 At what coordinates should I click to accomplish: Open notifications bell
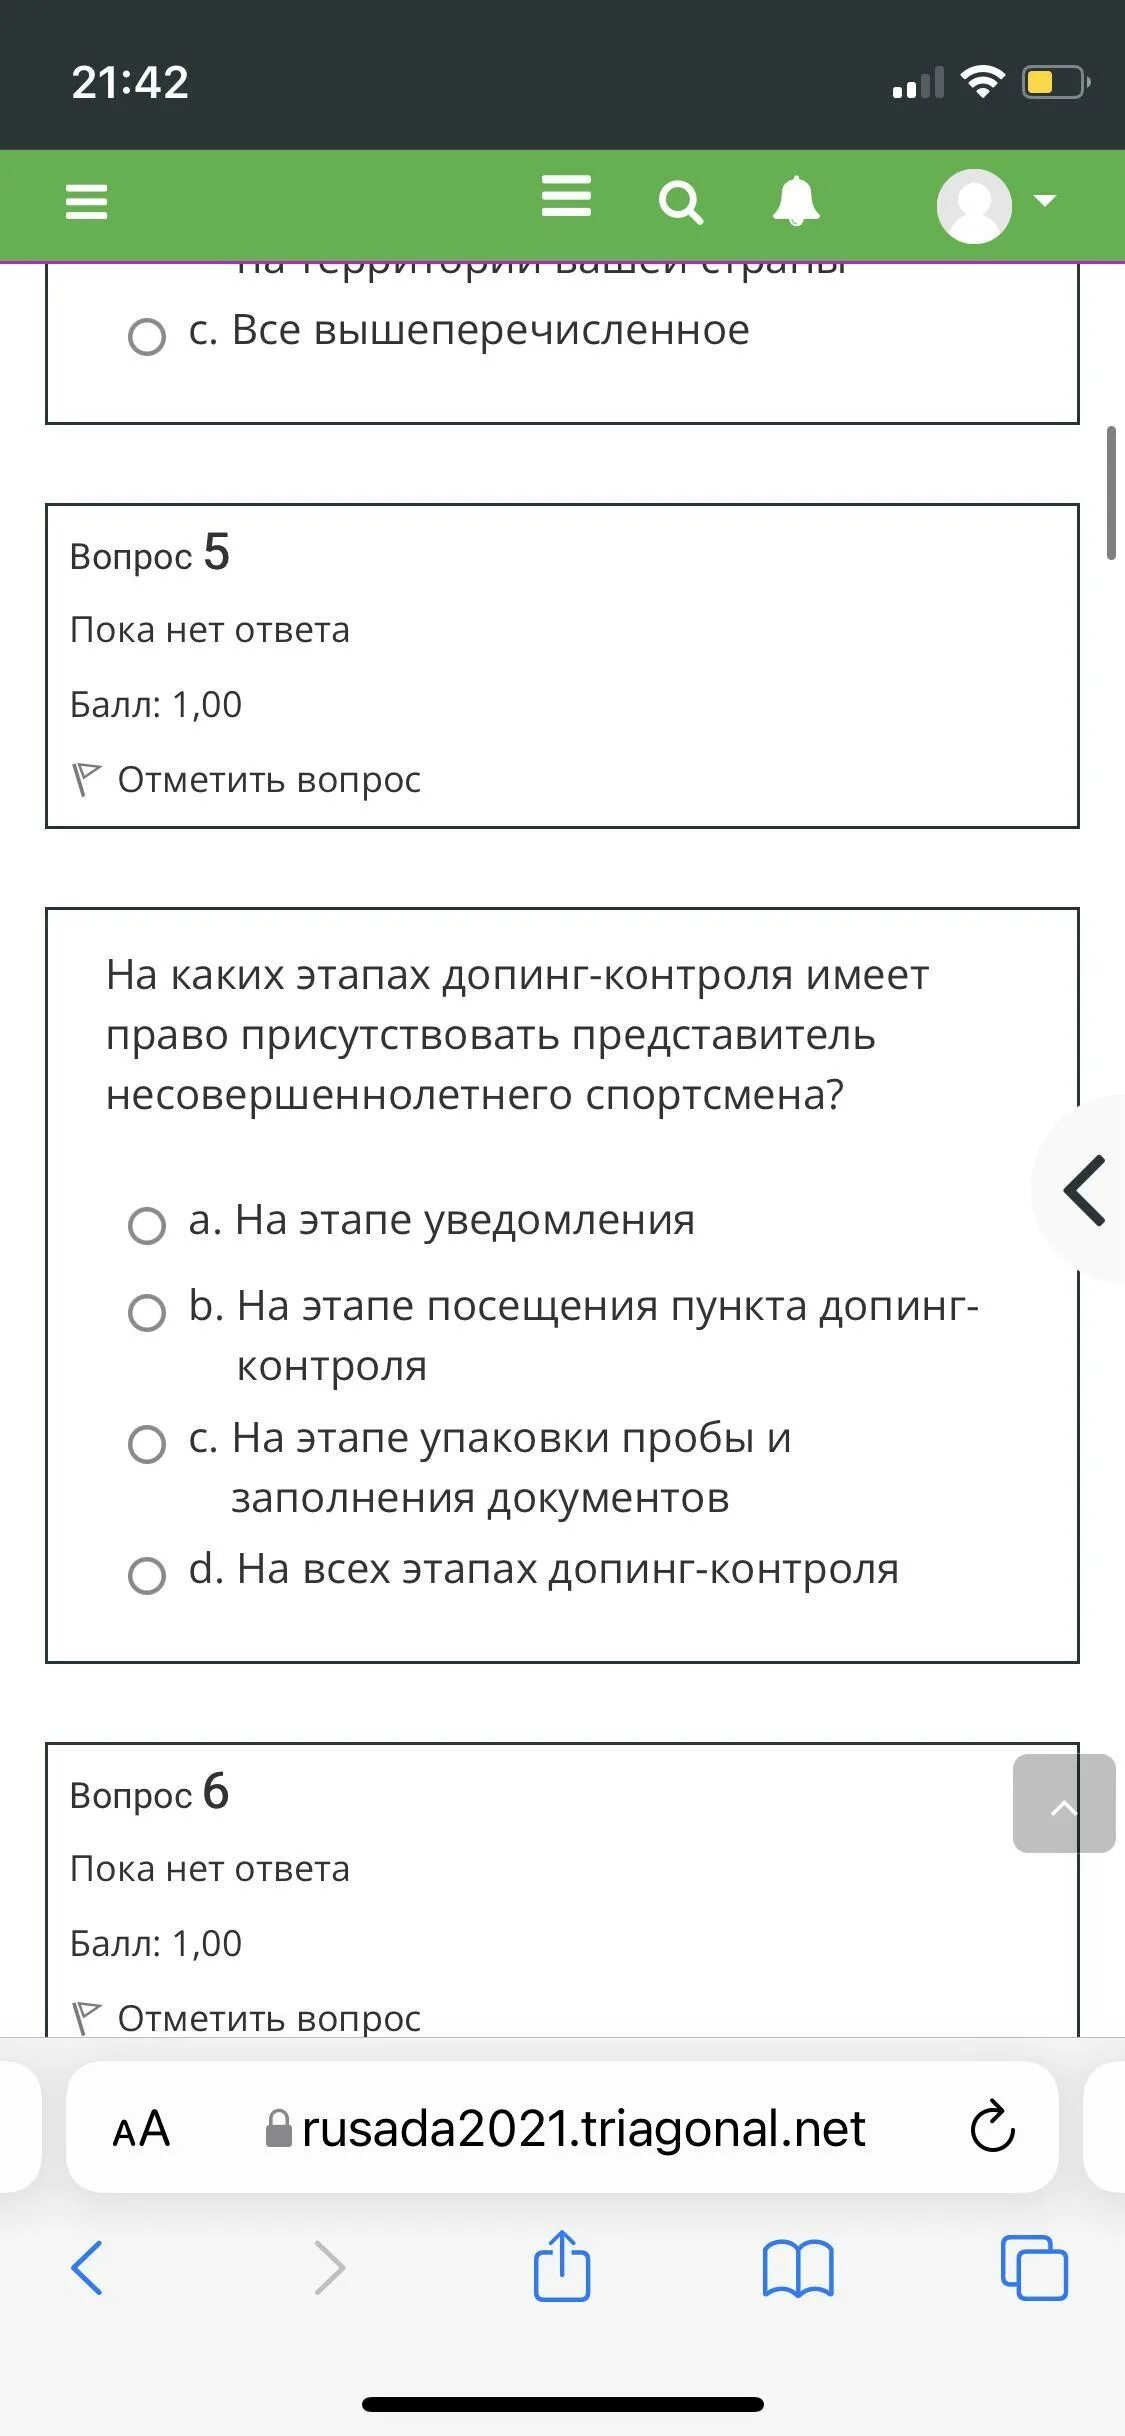[x=796, y=201]
